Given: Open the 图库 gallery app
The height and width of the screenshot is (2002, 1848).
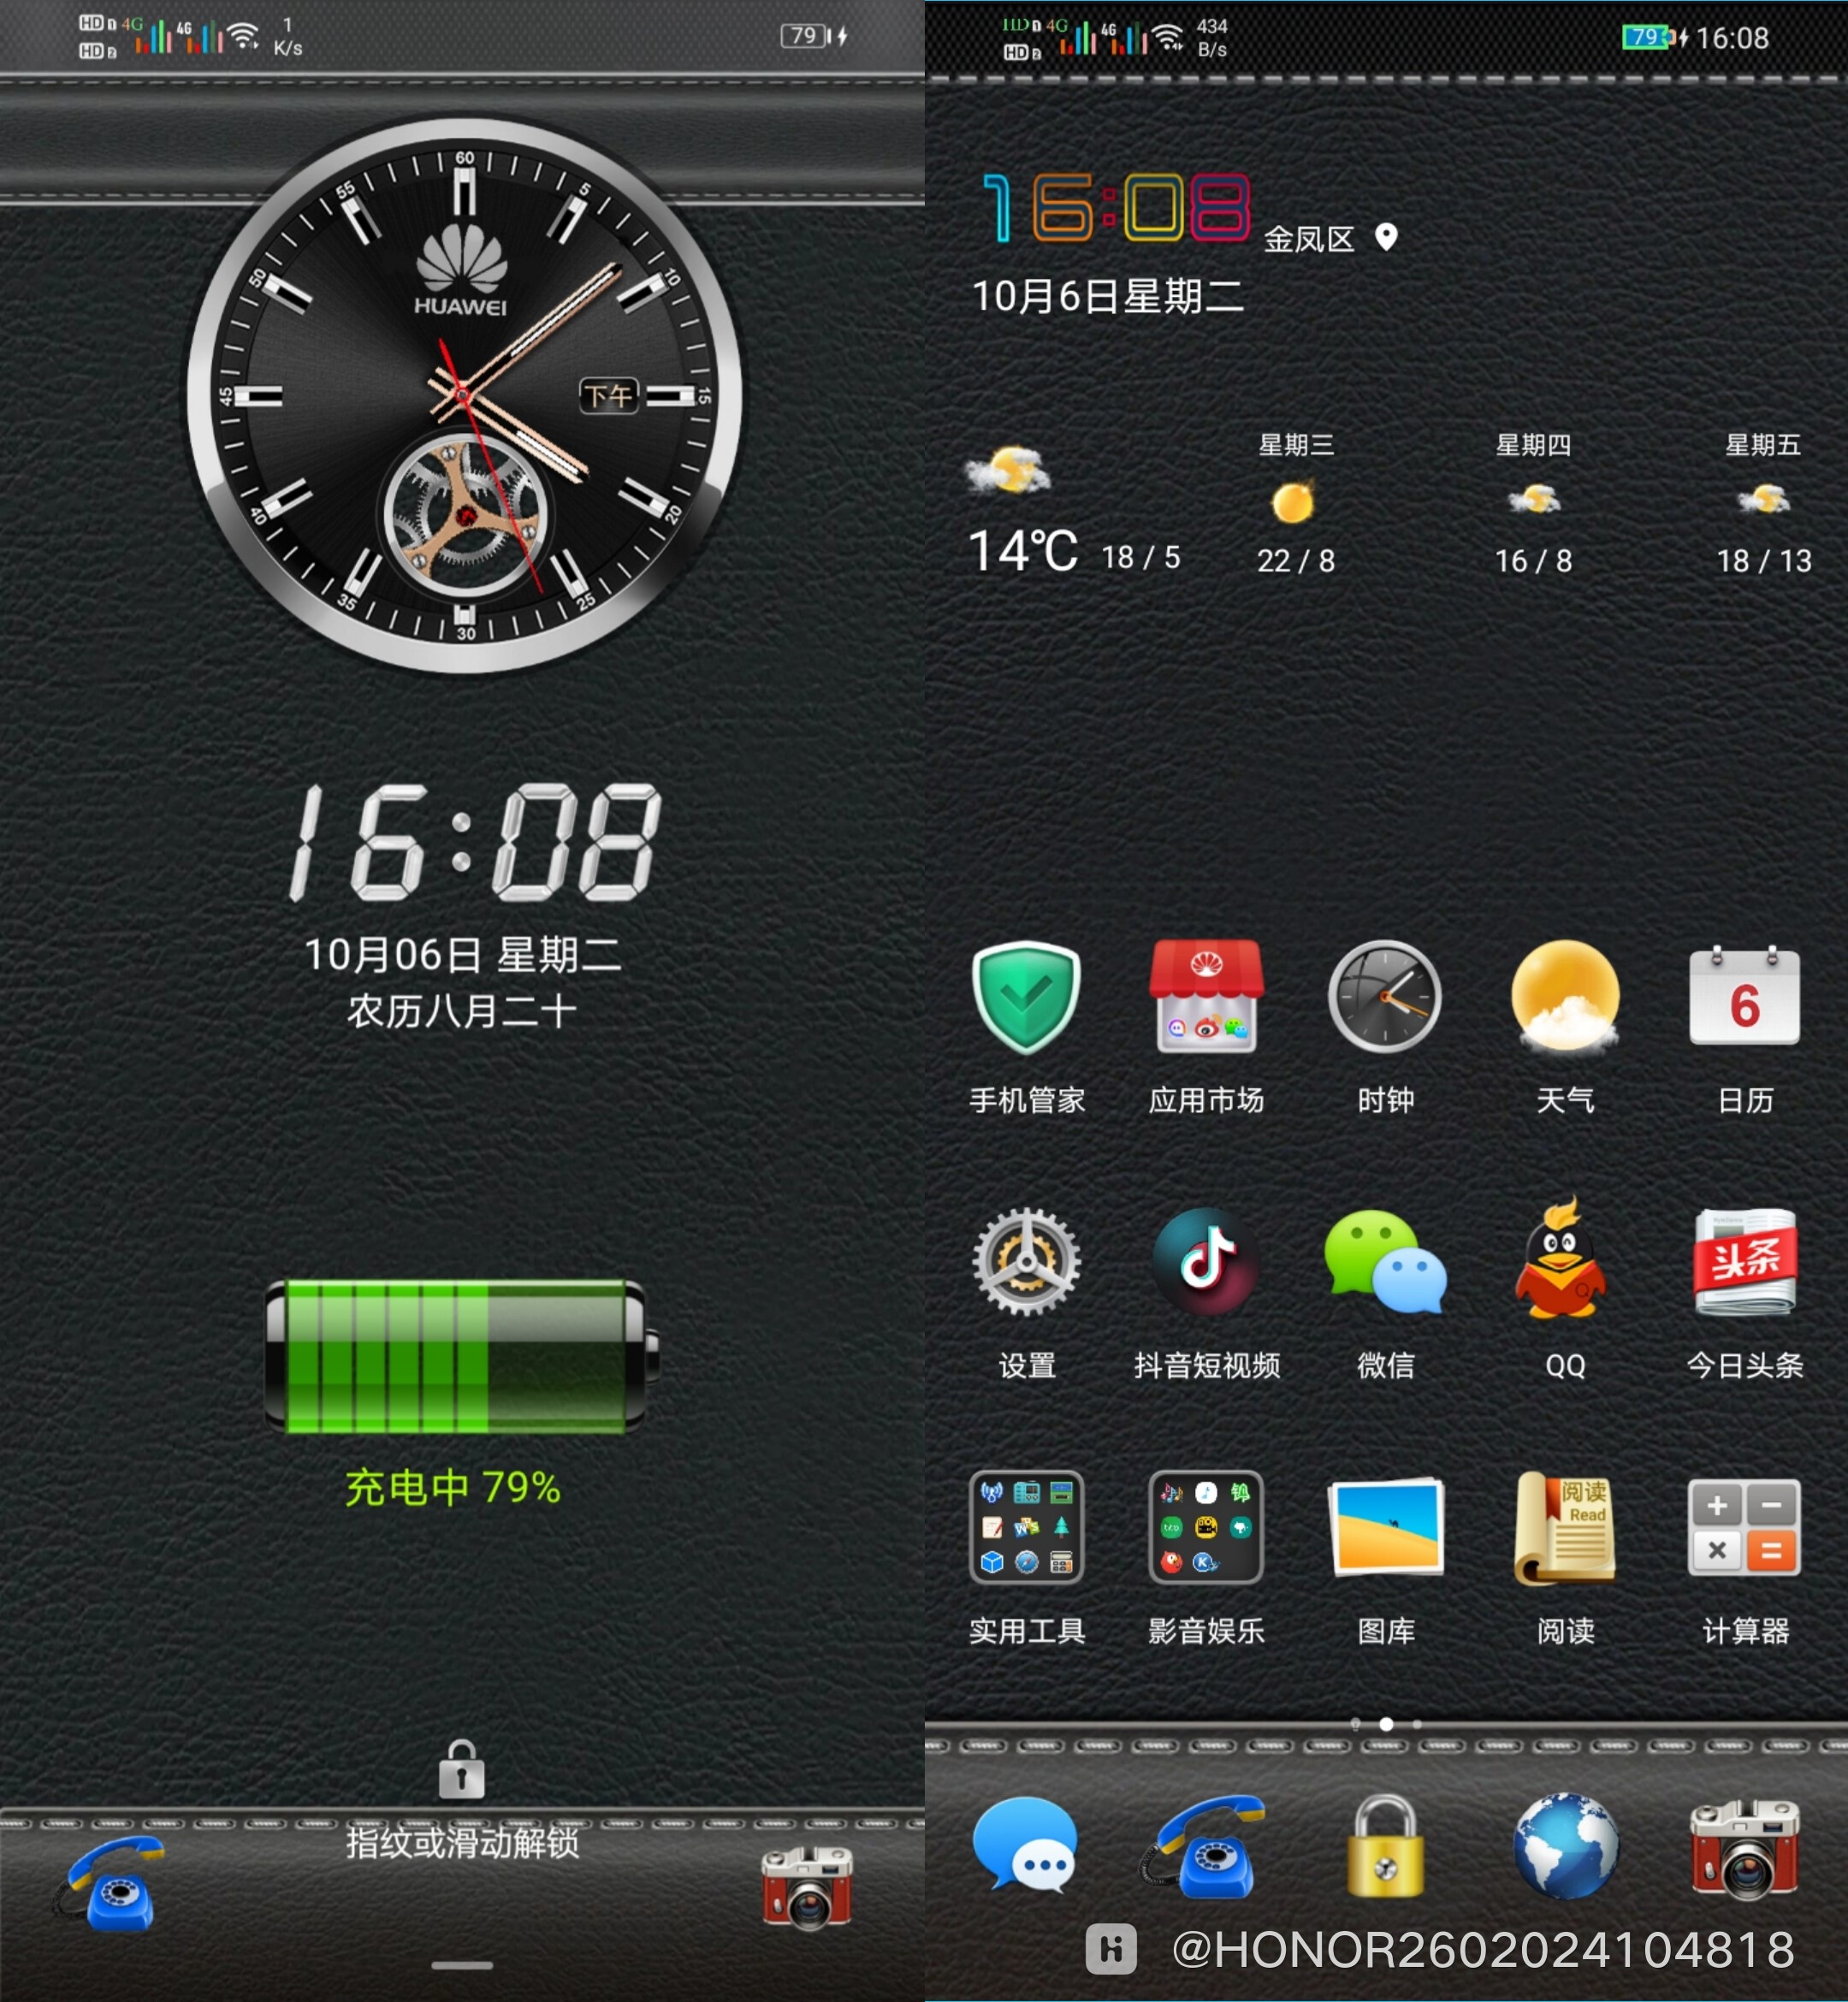Looking at the screenshot, I should [1385, 1527].
